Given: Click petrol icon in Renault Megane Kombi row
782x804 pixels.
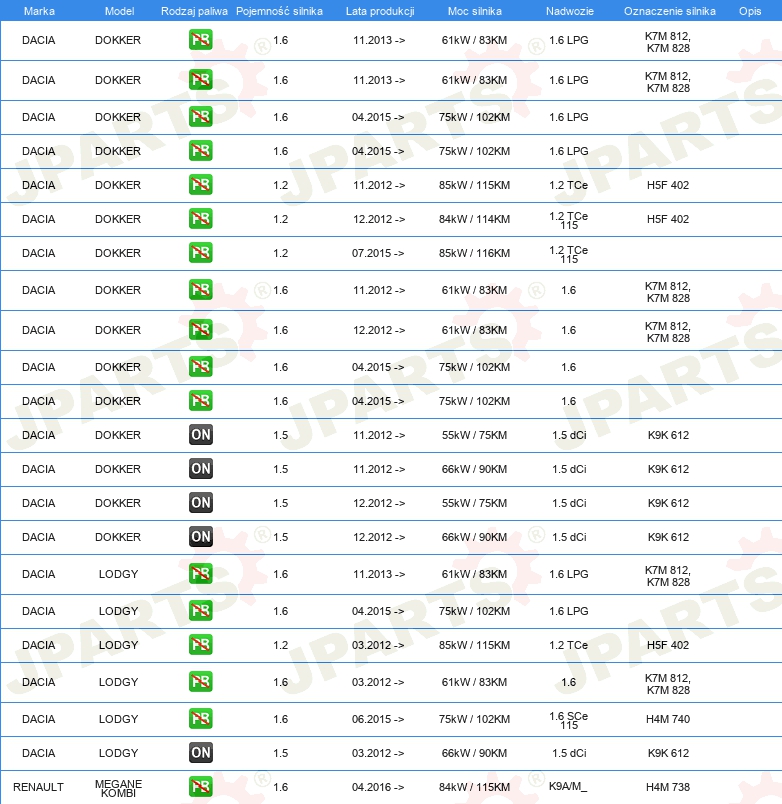Looking at the screenshot, I should point(200,787).
